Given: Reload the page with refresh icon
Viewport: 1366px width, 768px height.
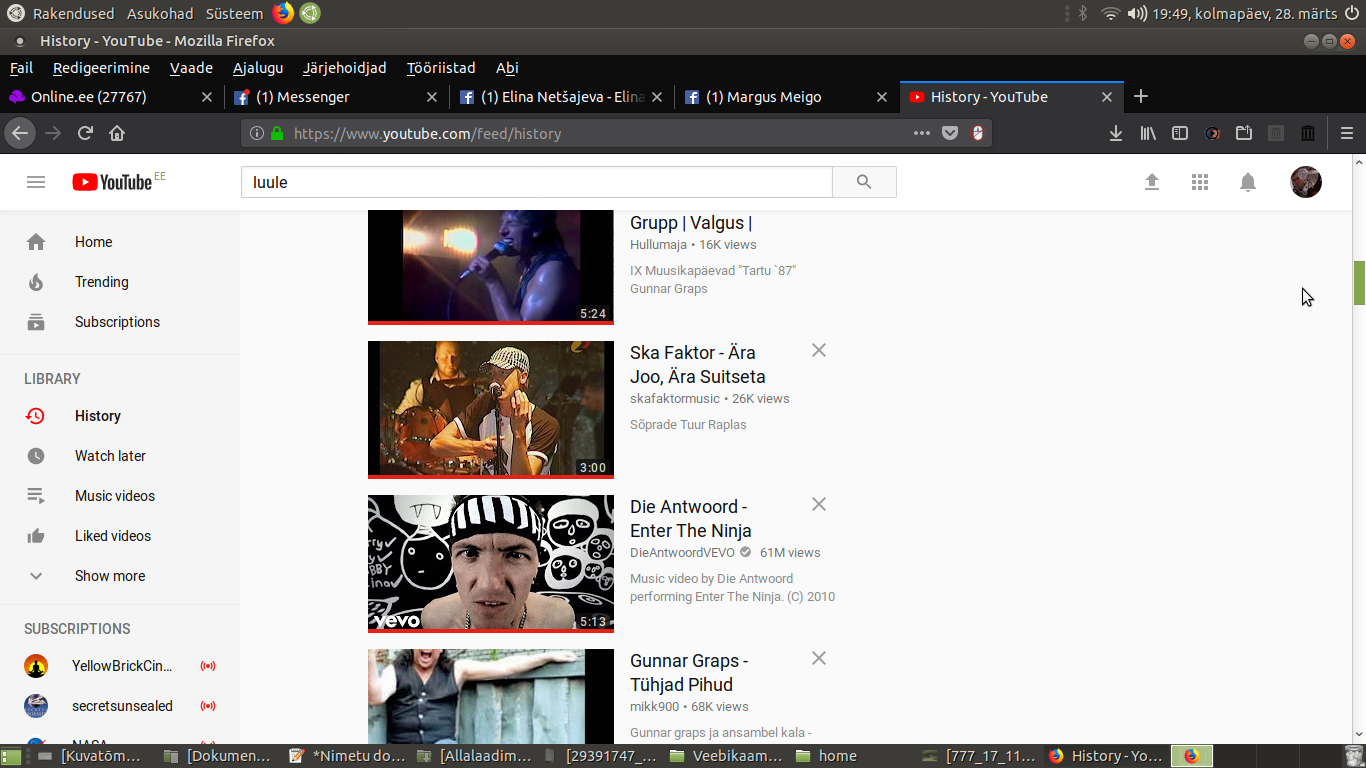Looking at the screenshot, I should click(85, 133).
